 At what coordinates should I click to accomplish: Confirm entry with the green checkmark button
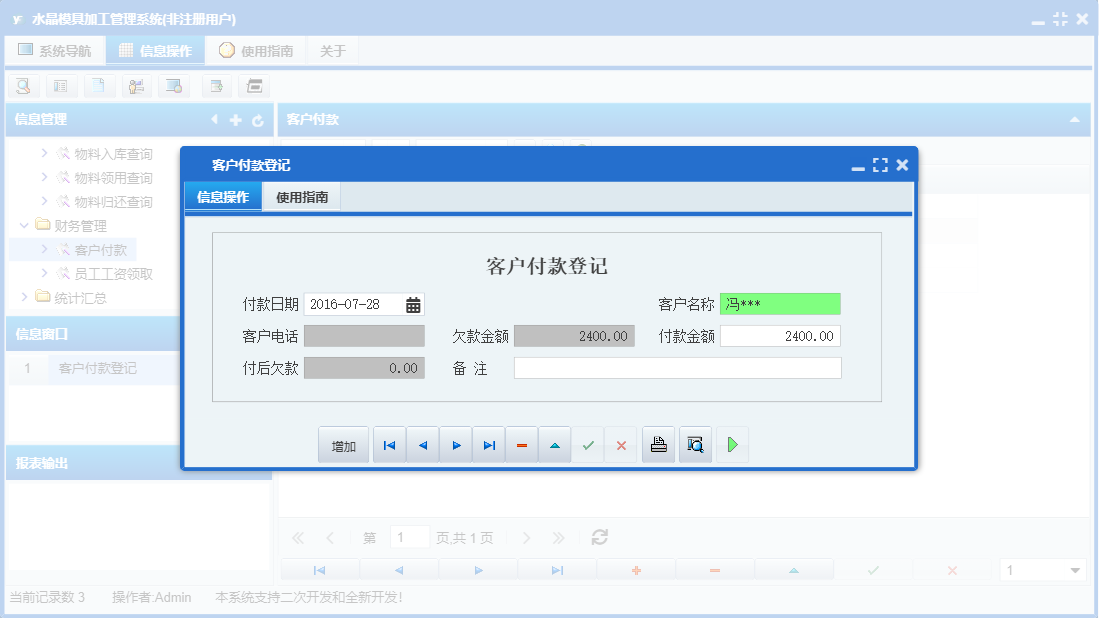point(589,444)
